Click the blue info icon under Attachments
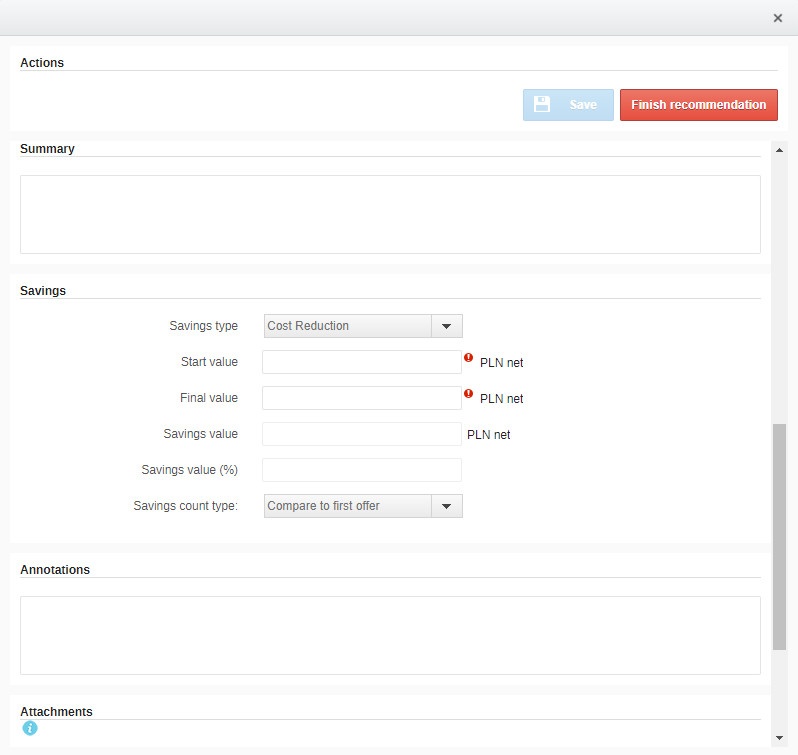The height and width of the screenshot is (755, 798). click(x=30, y=728)
